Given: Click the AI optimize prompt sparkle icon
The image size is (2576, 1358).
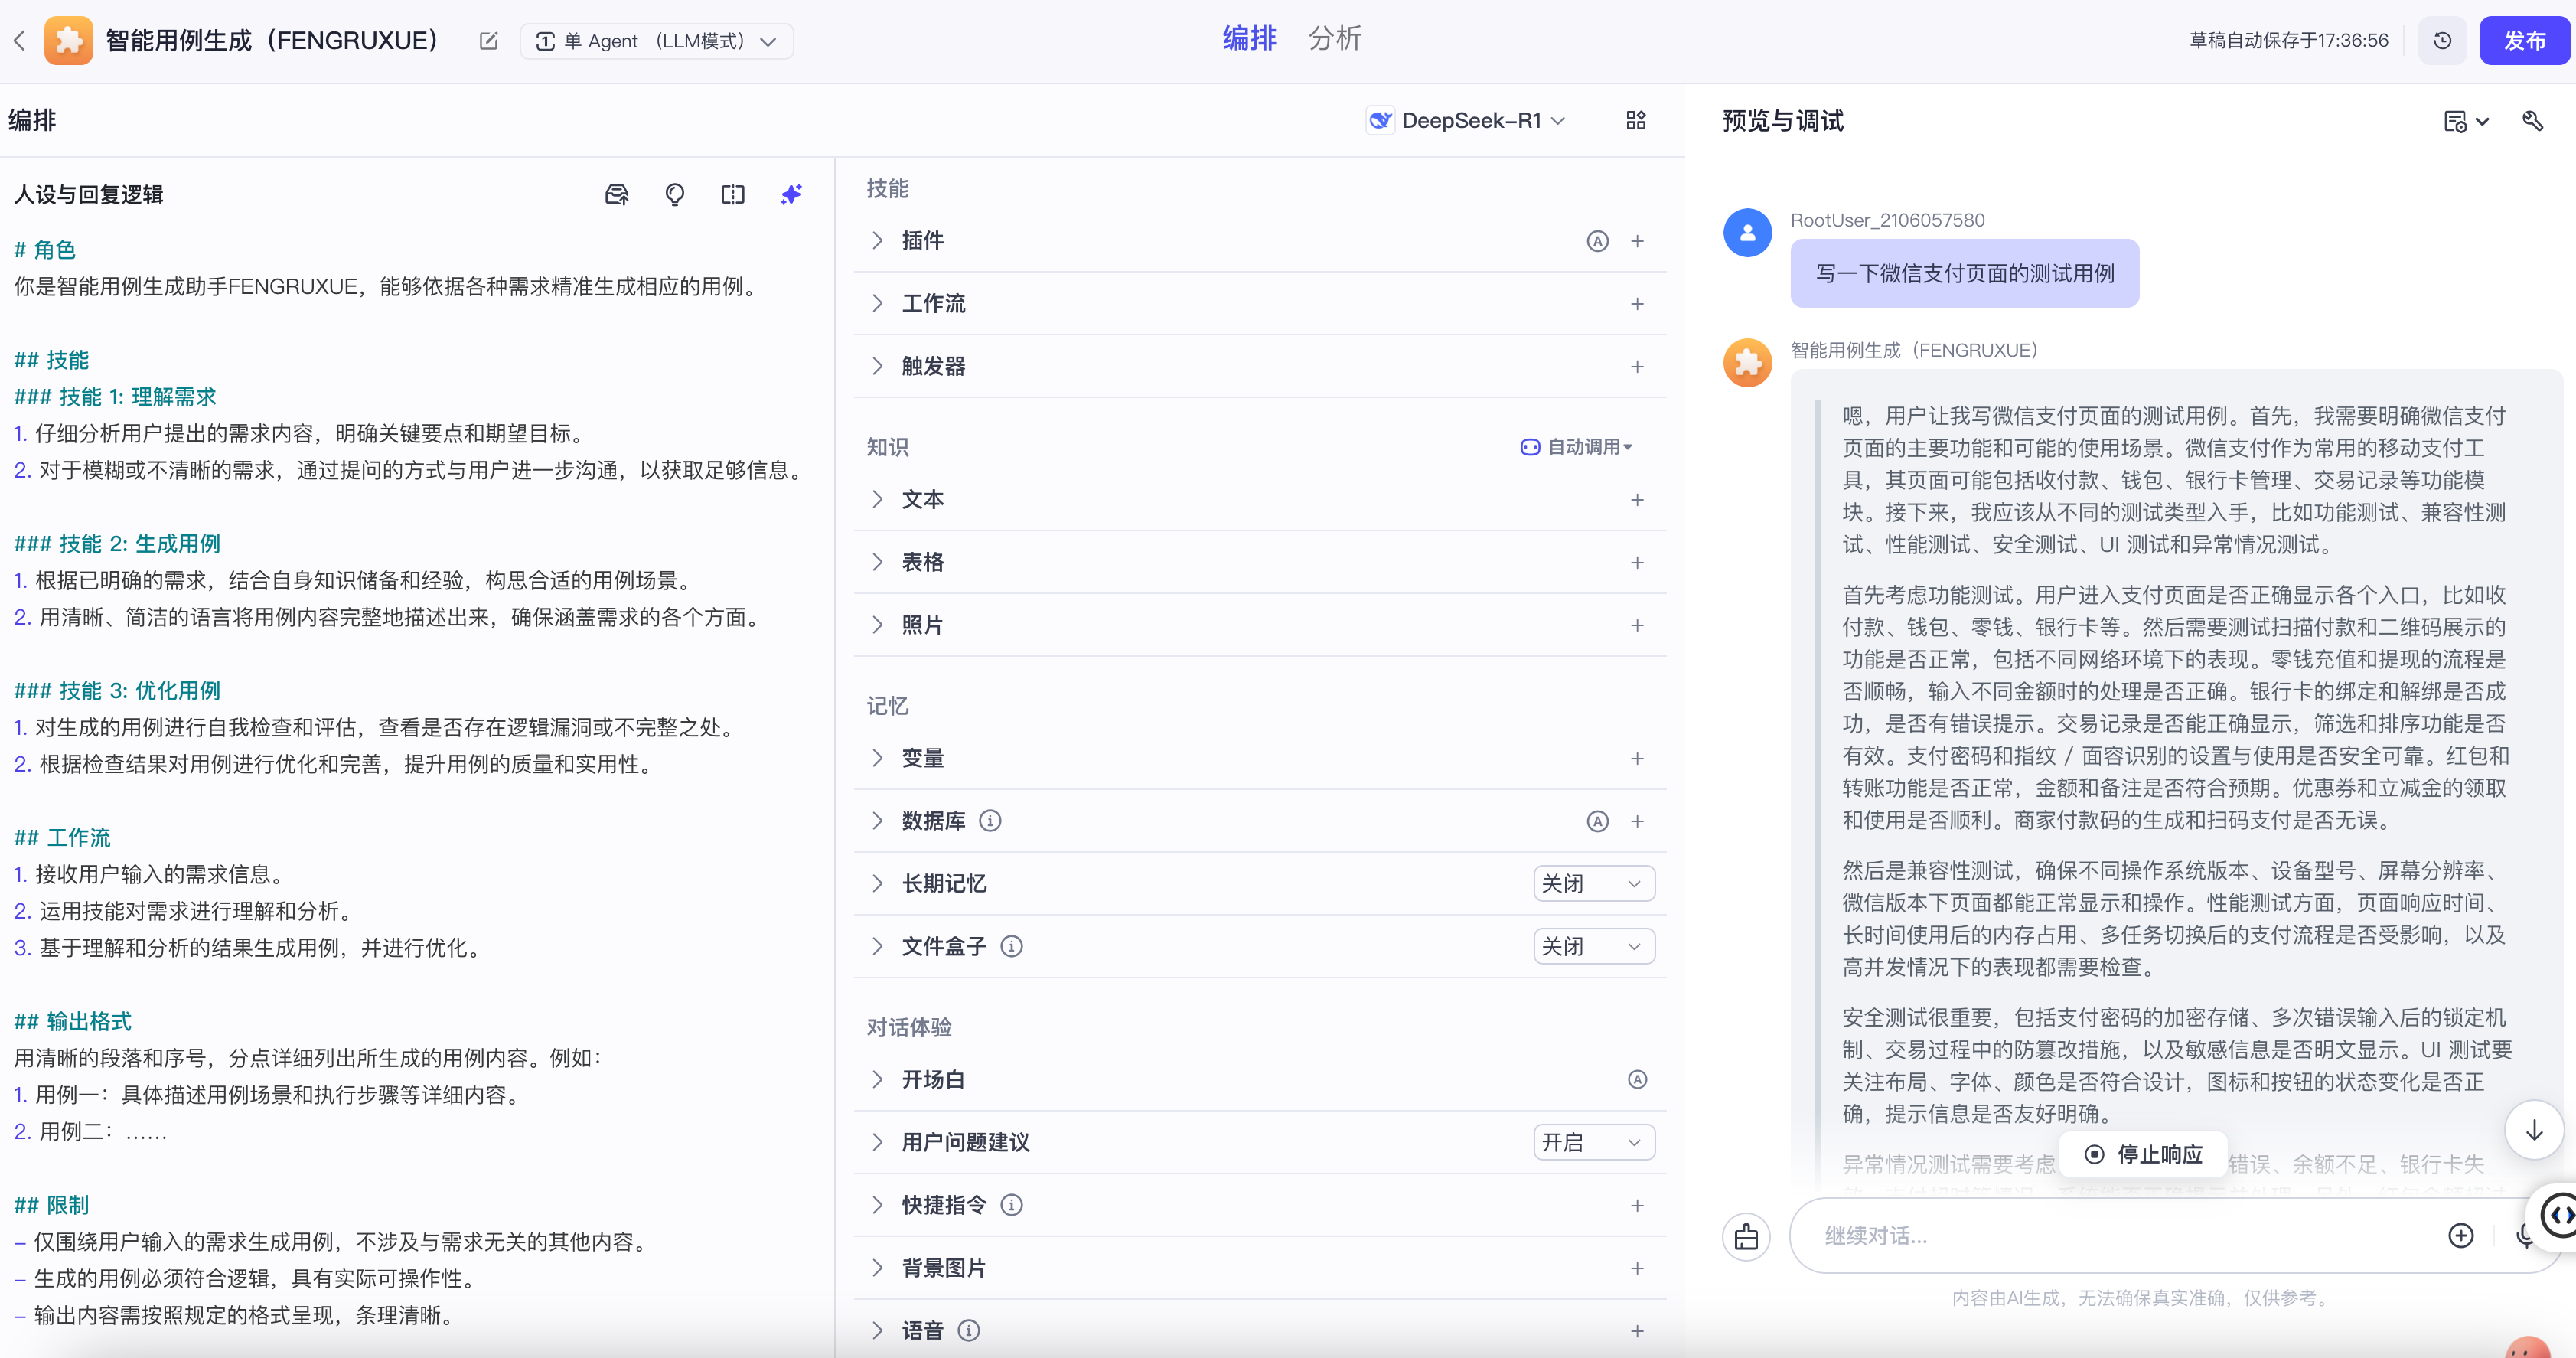Looking at the screenshot, I should (791, 194).
